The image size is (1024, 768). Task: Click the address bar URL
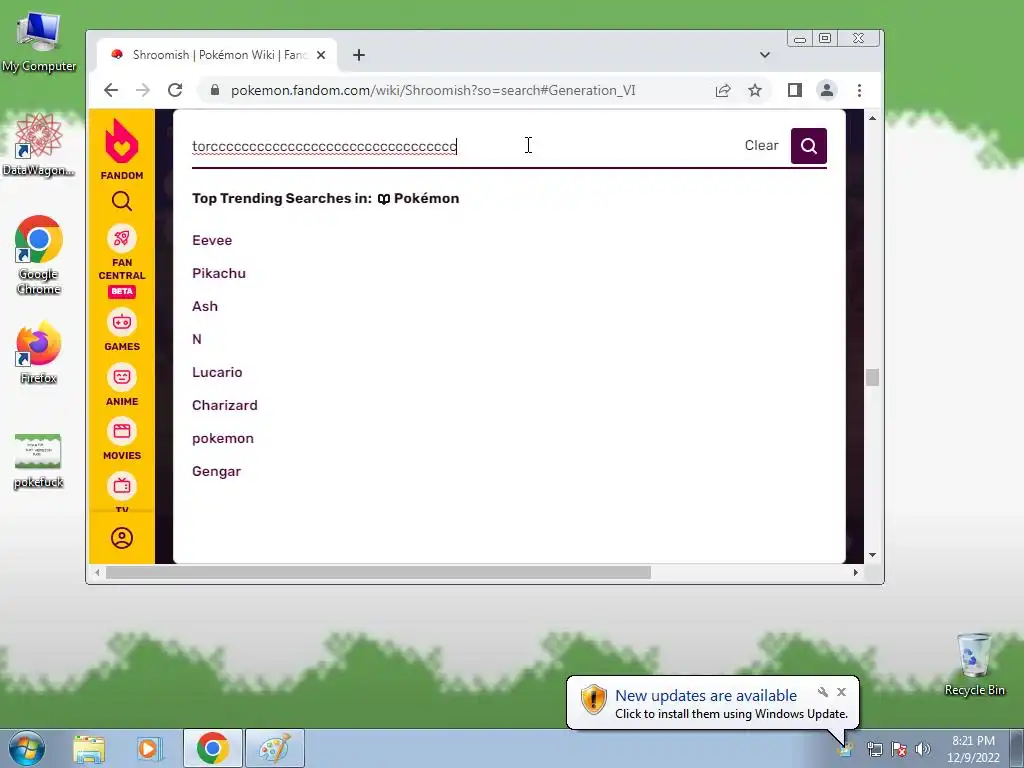(433, 90)
